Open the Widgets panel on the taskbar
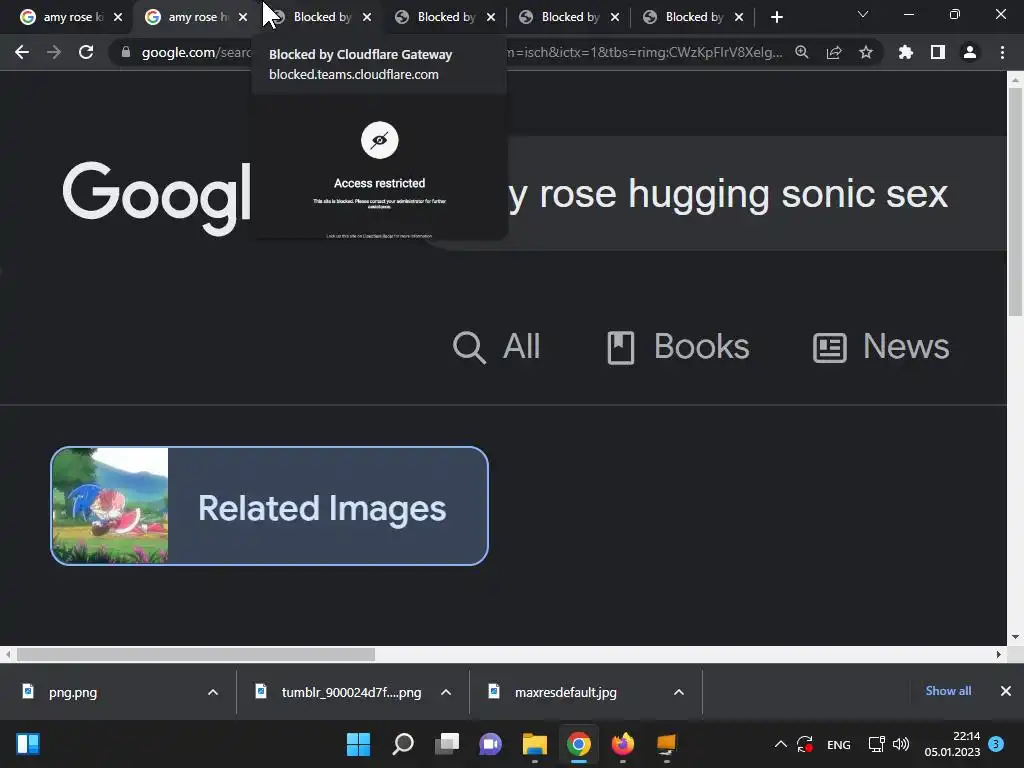1024x768 pixels. click(28, 744)
